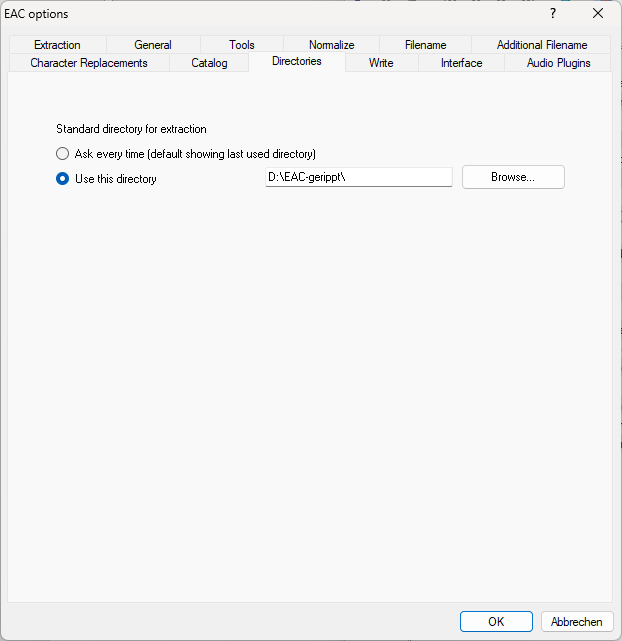Click the D:\EAC-gerippt\ directory field
622x641 pixels.
point(358,178)
